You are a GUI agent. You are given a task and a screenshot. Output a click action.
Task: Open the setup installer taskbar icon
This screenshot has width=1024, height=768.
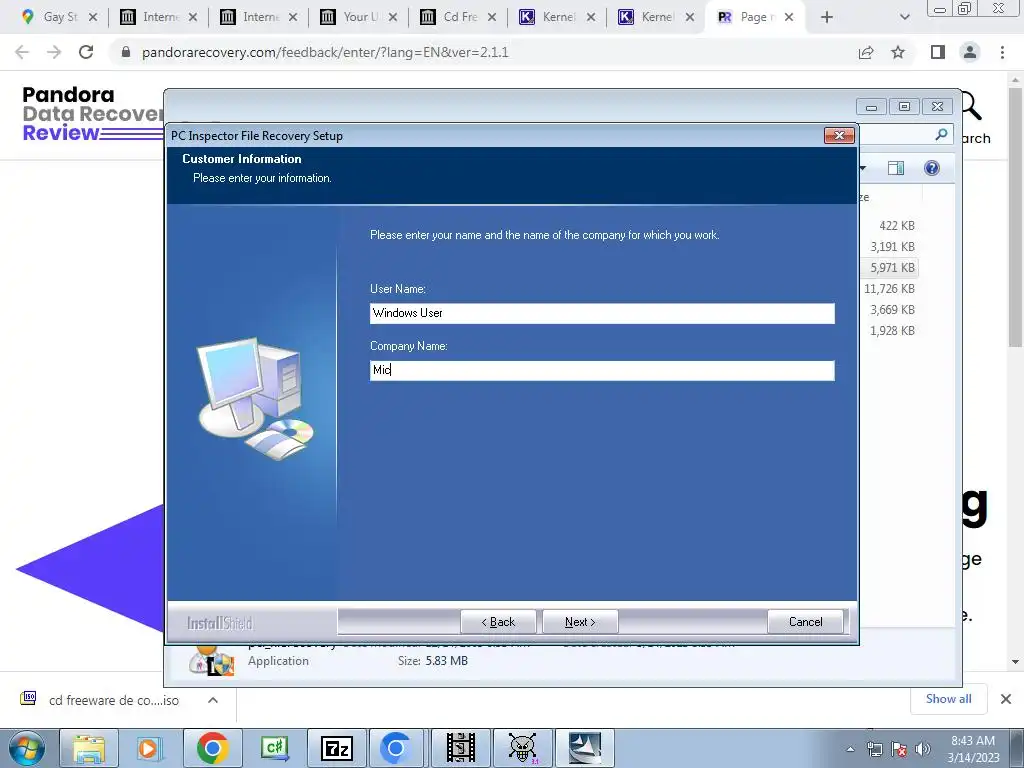point(584,748)
